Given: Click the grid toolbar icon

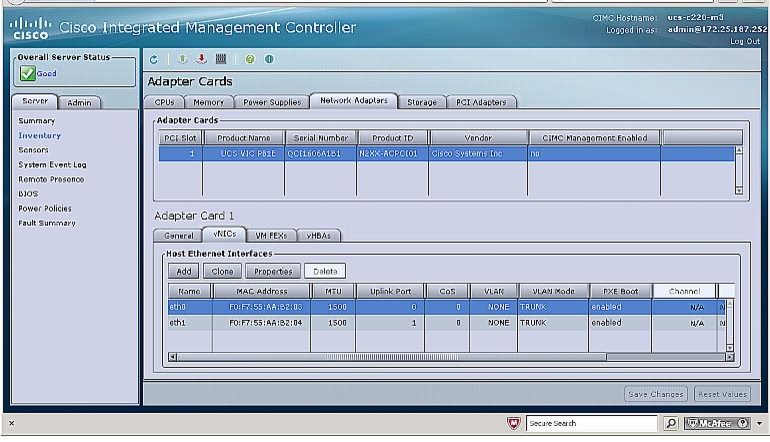Looking at the screenshot, I should [221, 59].
